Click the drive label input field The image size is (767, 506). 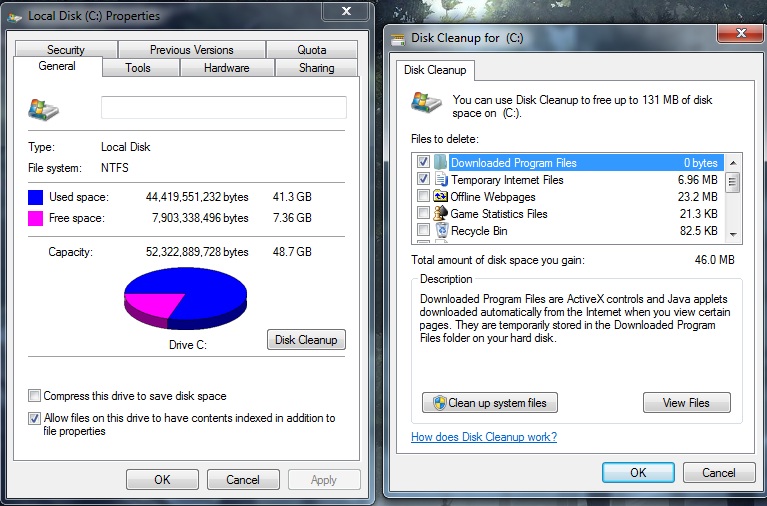pyautogui.click(x=224, y=107)
